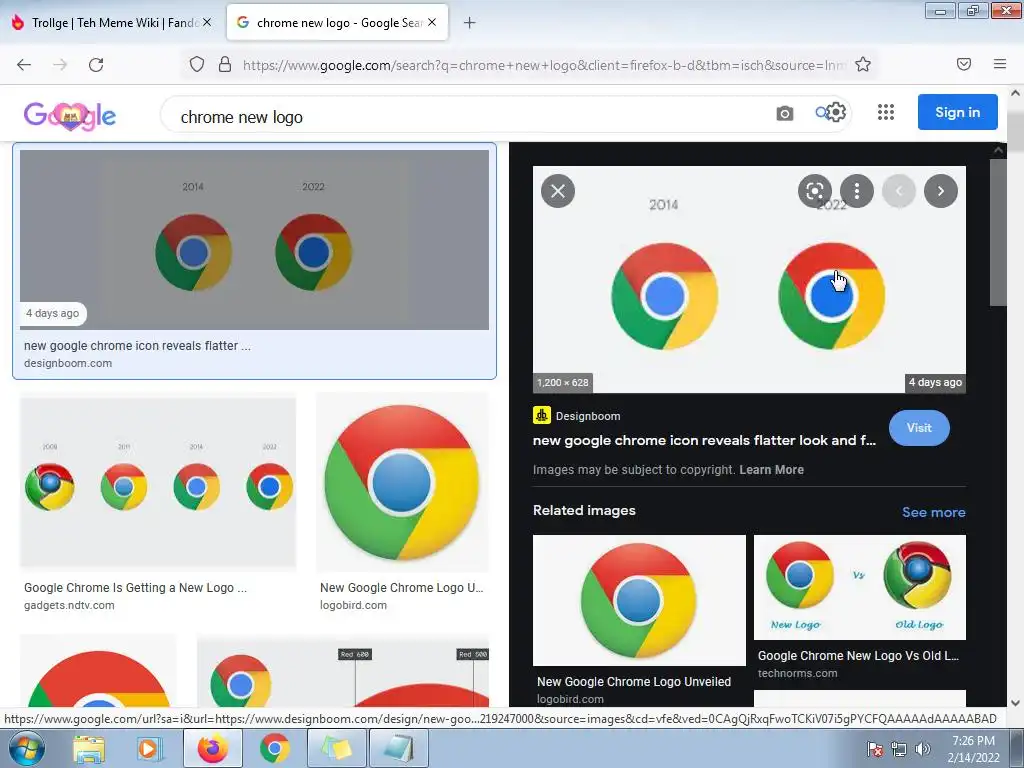Image resolution: width=1024 pixels, height=768 pixels.
Task: Search inside image with Lens icon
Action: point(814,191)
